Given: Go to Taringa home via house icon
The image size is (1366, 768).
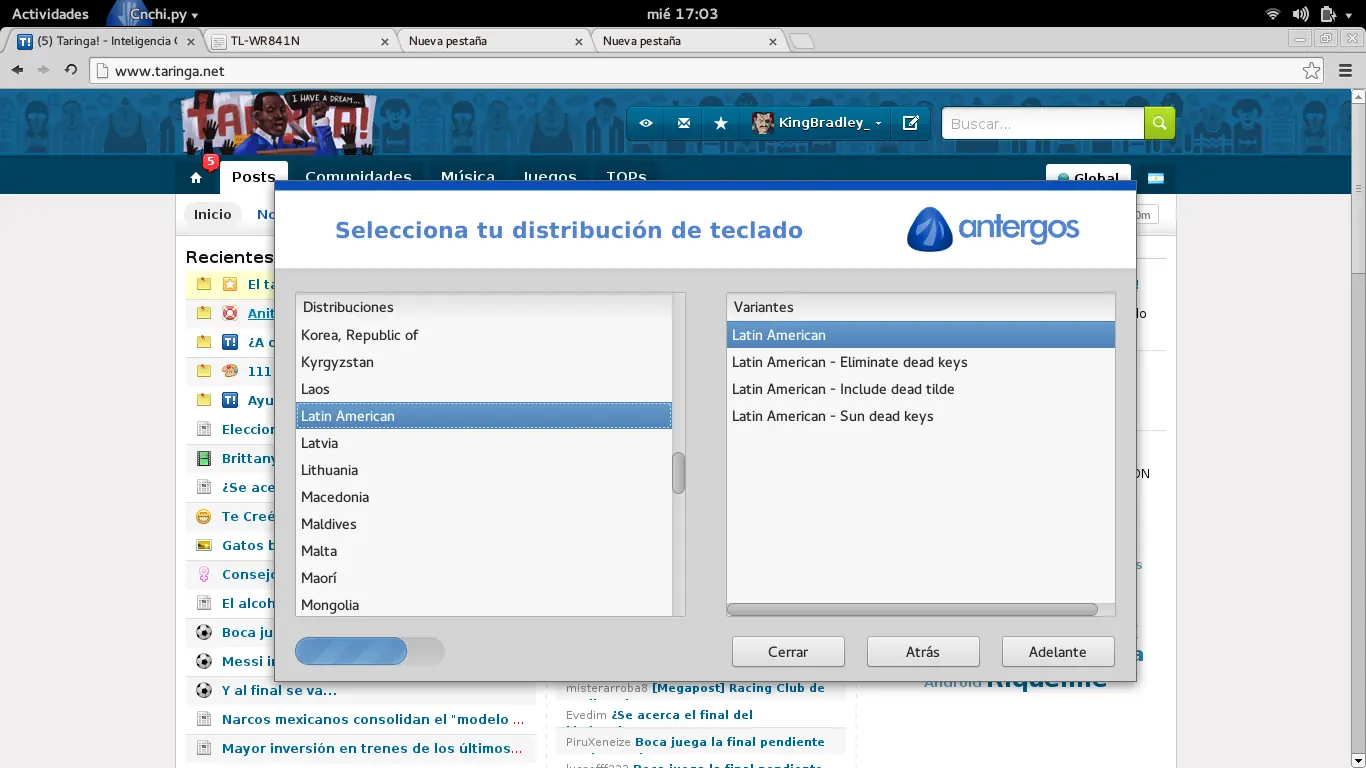Looking at the screenshot, I should coord(196,178).
